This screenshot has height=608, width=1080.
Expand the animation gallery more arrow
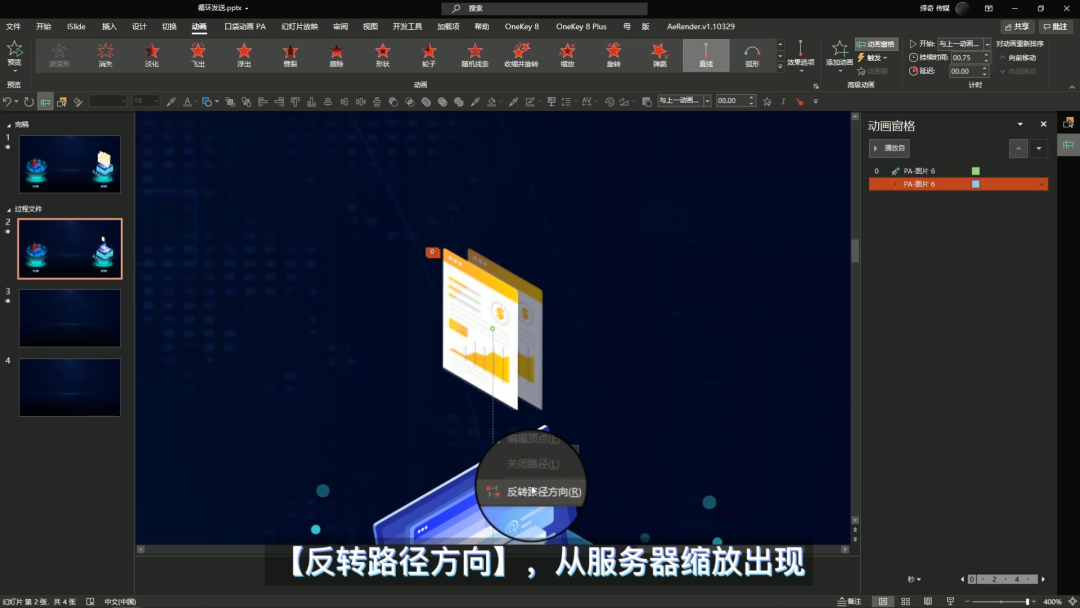(x=780, y=67)
